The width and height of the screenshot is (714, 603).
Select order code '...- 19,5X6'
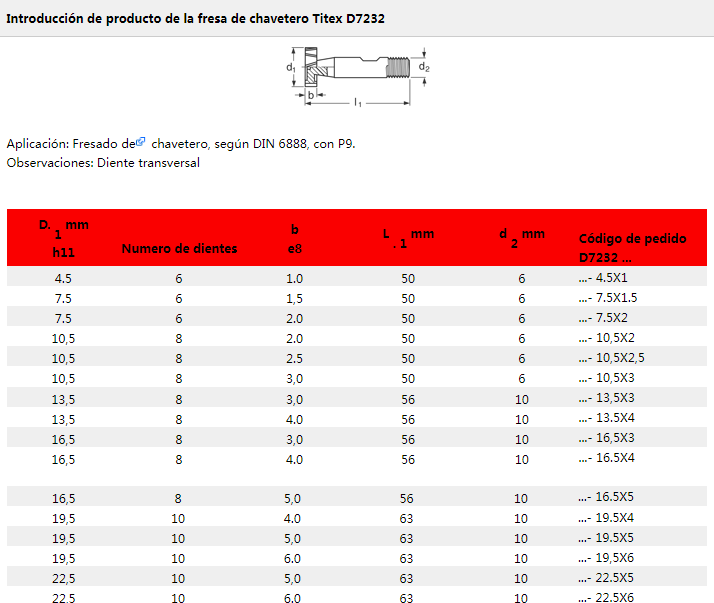pyautogui.click(x=606, y=558)
